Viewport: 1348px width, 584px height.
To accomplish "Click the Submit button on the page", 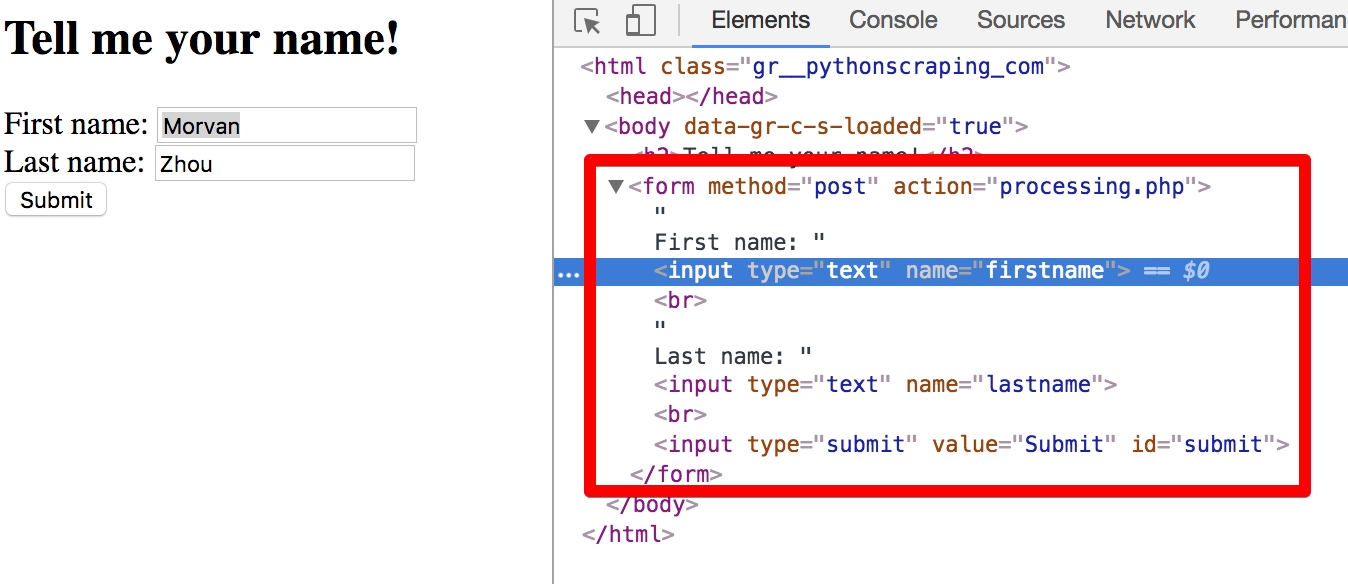I will (56, 200).
